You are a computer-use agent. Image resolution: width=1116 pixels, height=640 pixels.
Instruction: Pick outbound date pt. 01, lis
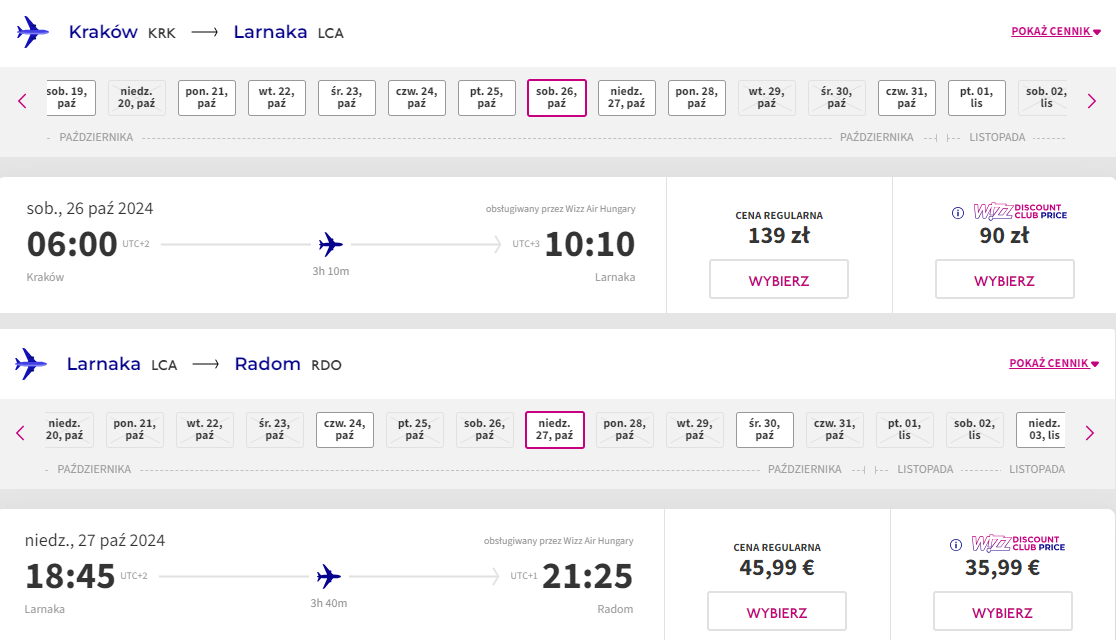tap(976, 98)
